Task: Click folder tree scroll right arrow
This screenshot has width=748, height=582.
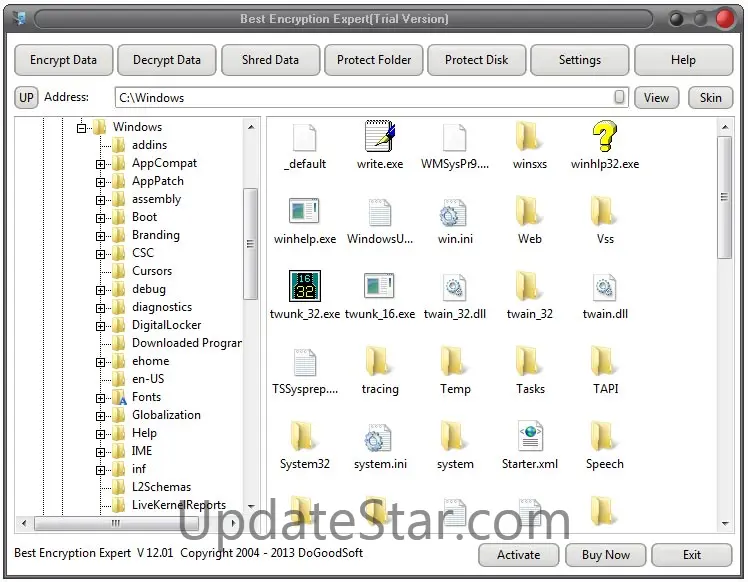Action: [x=233, y=523]
